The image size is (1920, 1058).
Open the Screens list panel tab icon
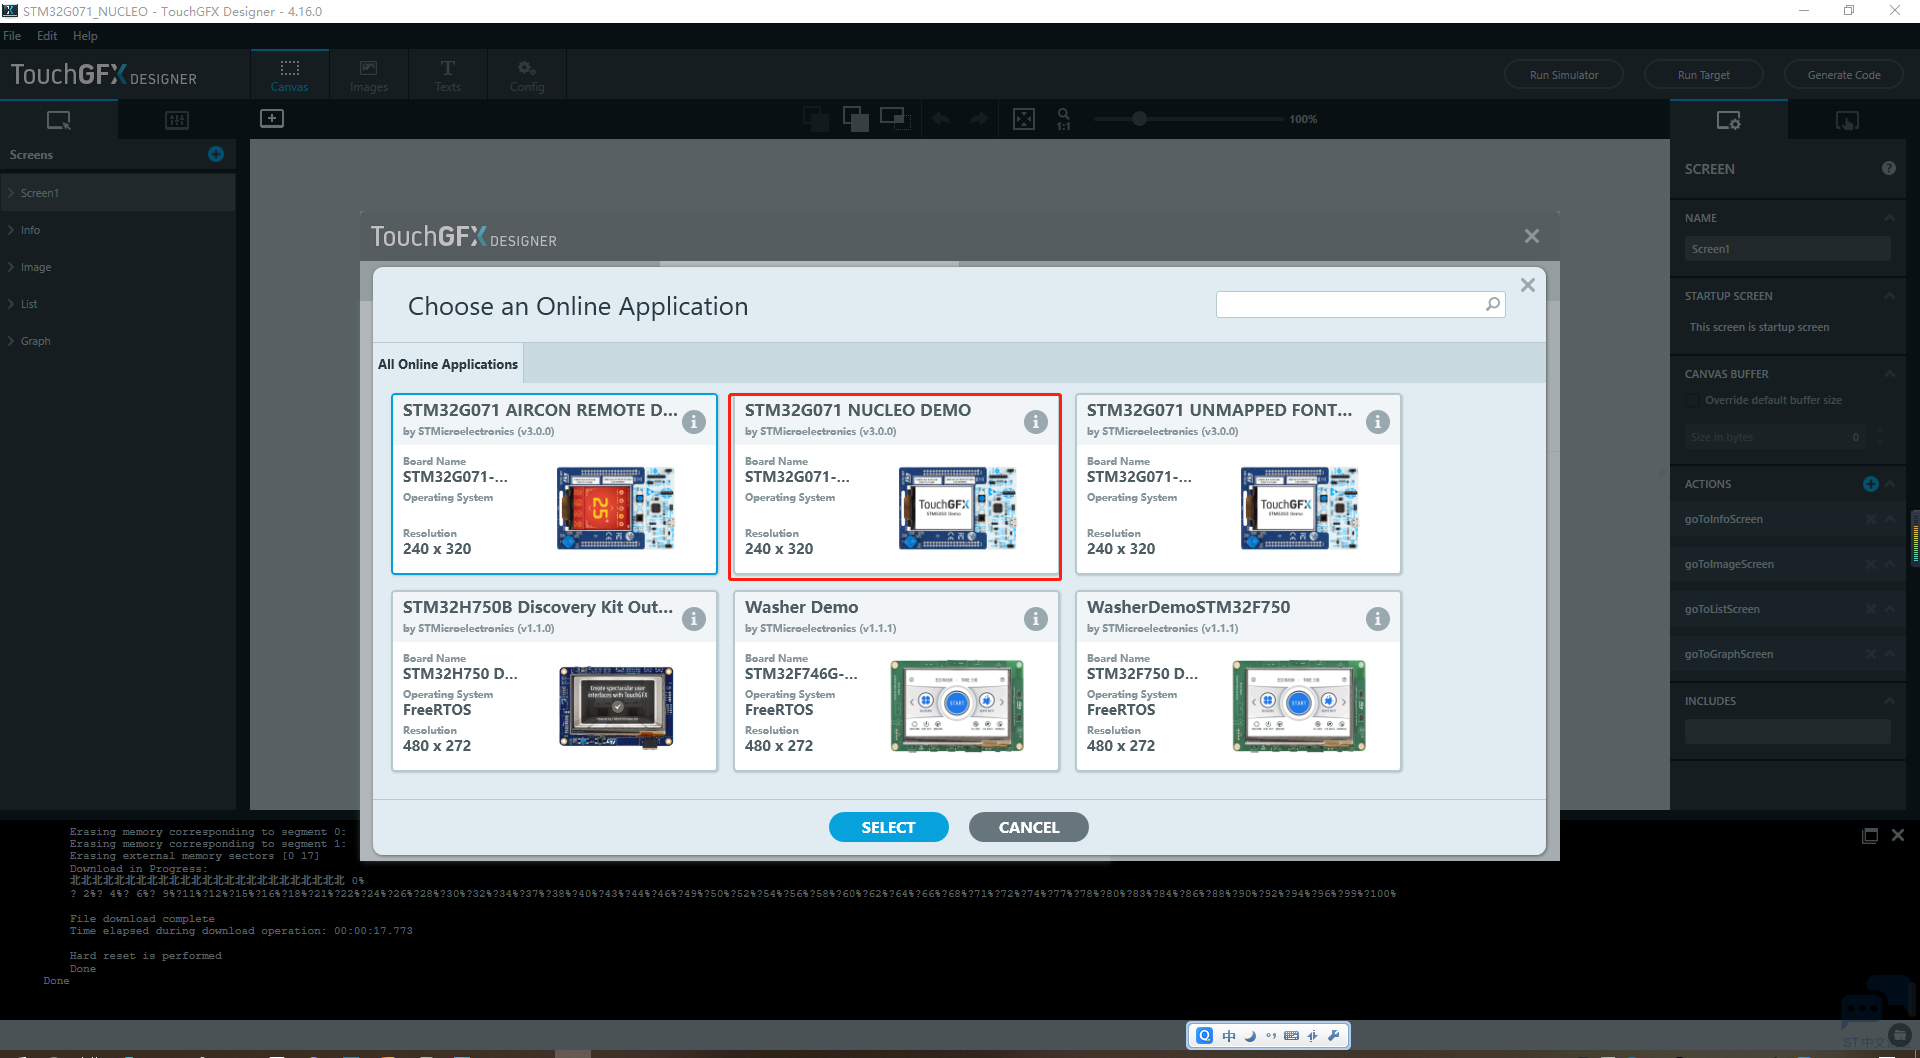pos(59,120)
